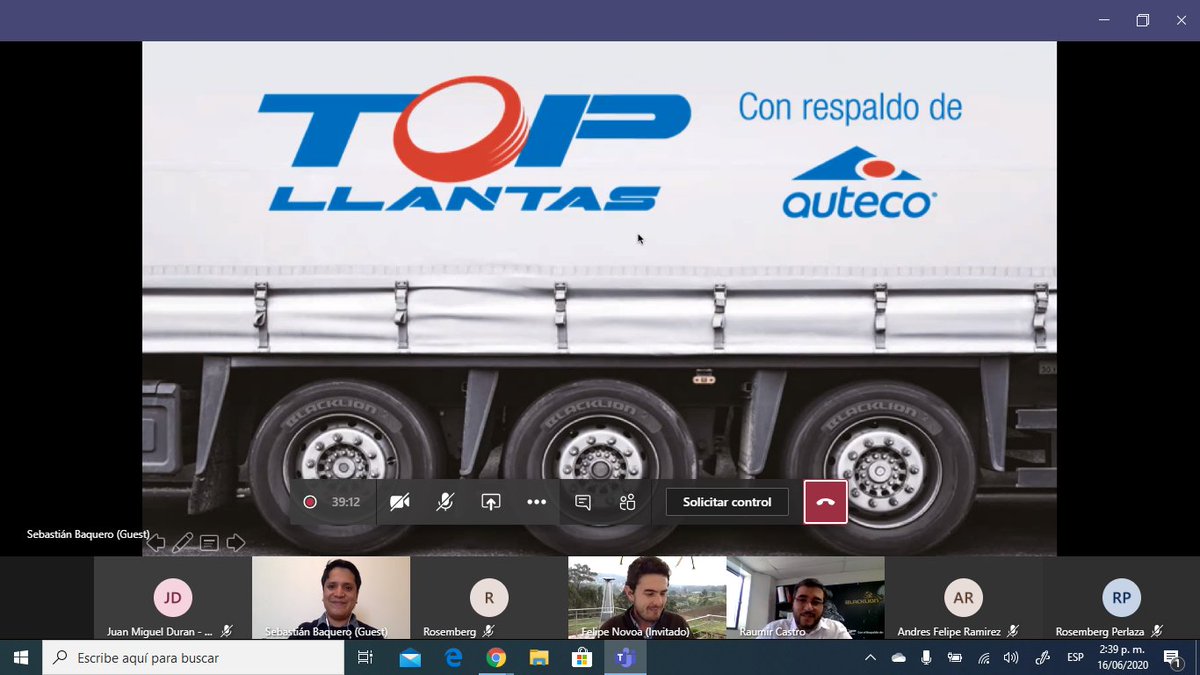Select the pen annotation tool
The image size is (1200, 675).
coord(182,543)
